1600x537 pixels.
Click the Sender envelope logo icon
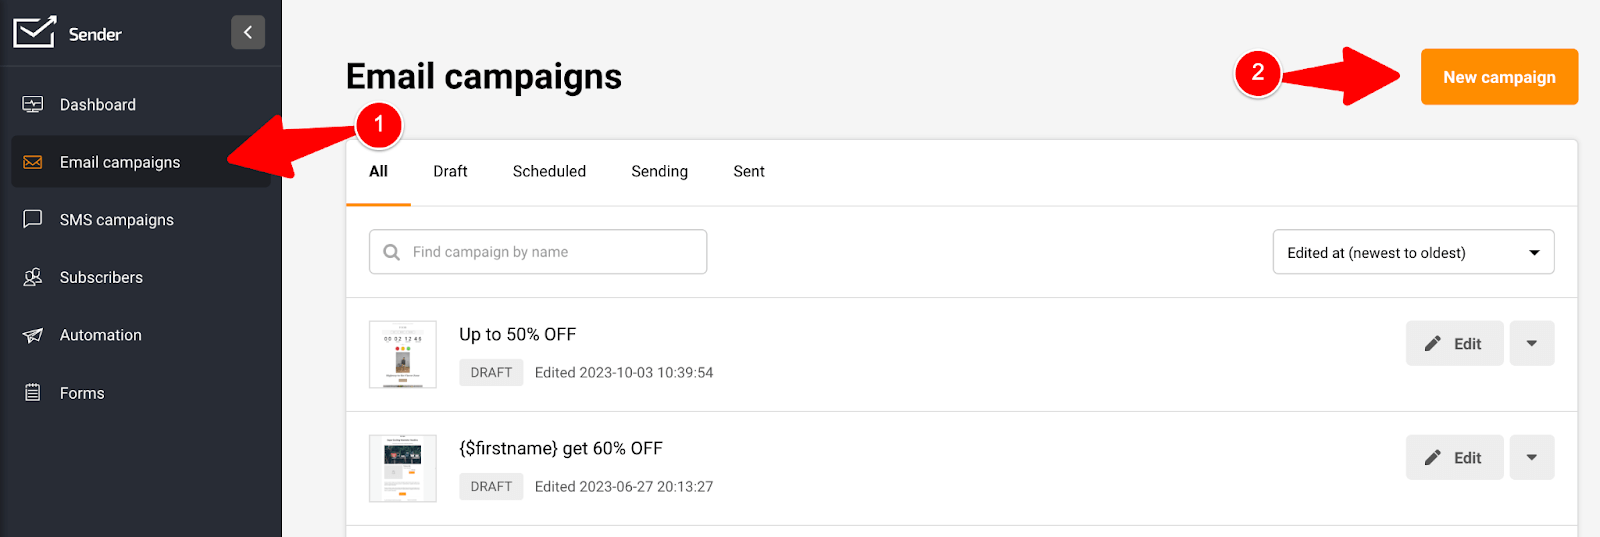[x=34, y=32]
